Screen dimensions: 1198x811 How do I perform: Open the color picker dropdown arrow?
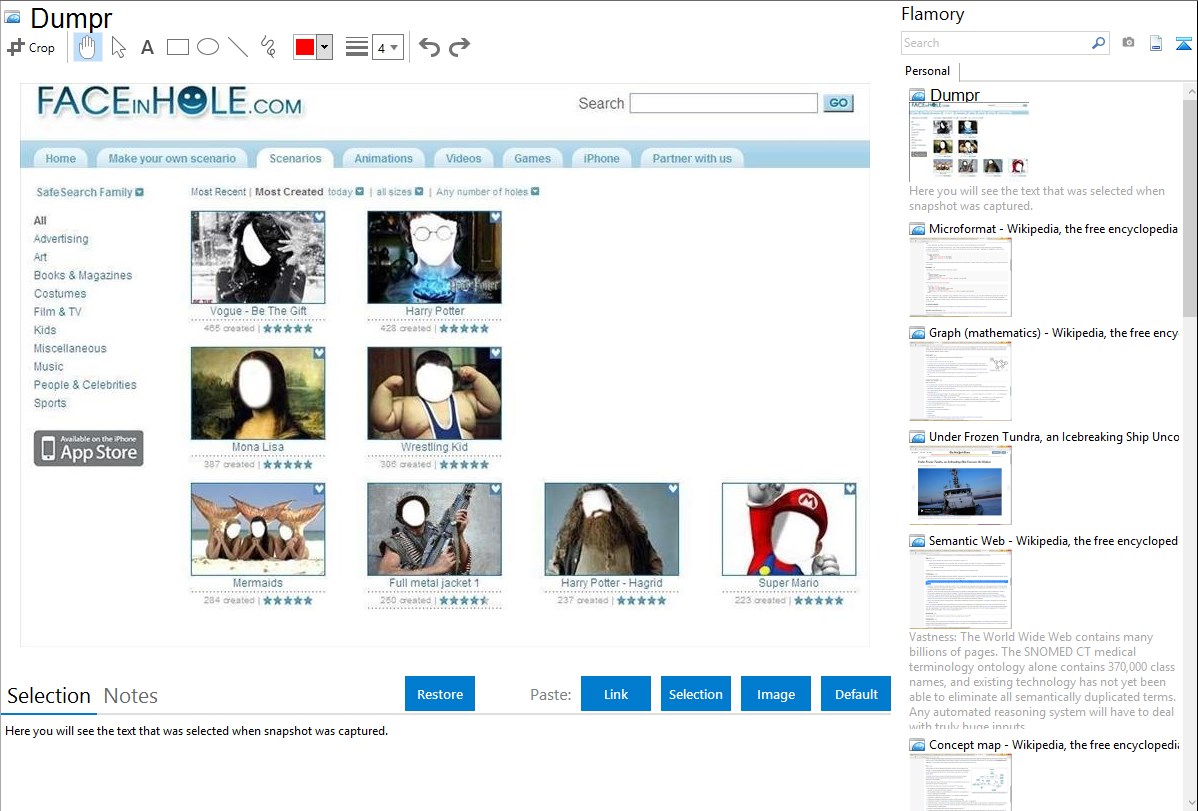(325, 47)
